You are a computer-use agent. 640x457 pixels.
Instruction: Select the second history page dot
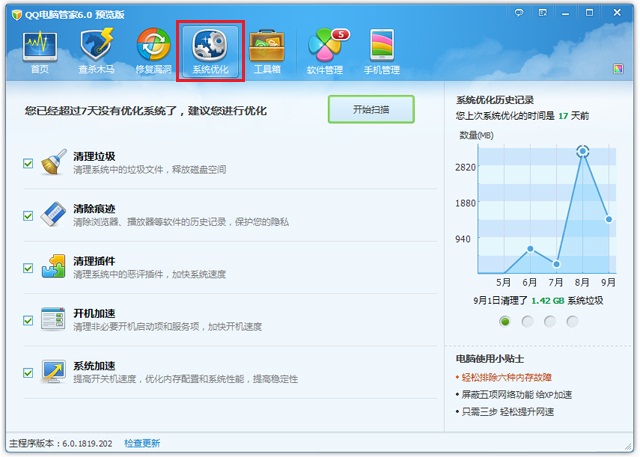[527, 322]
